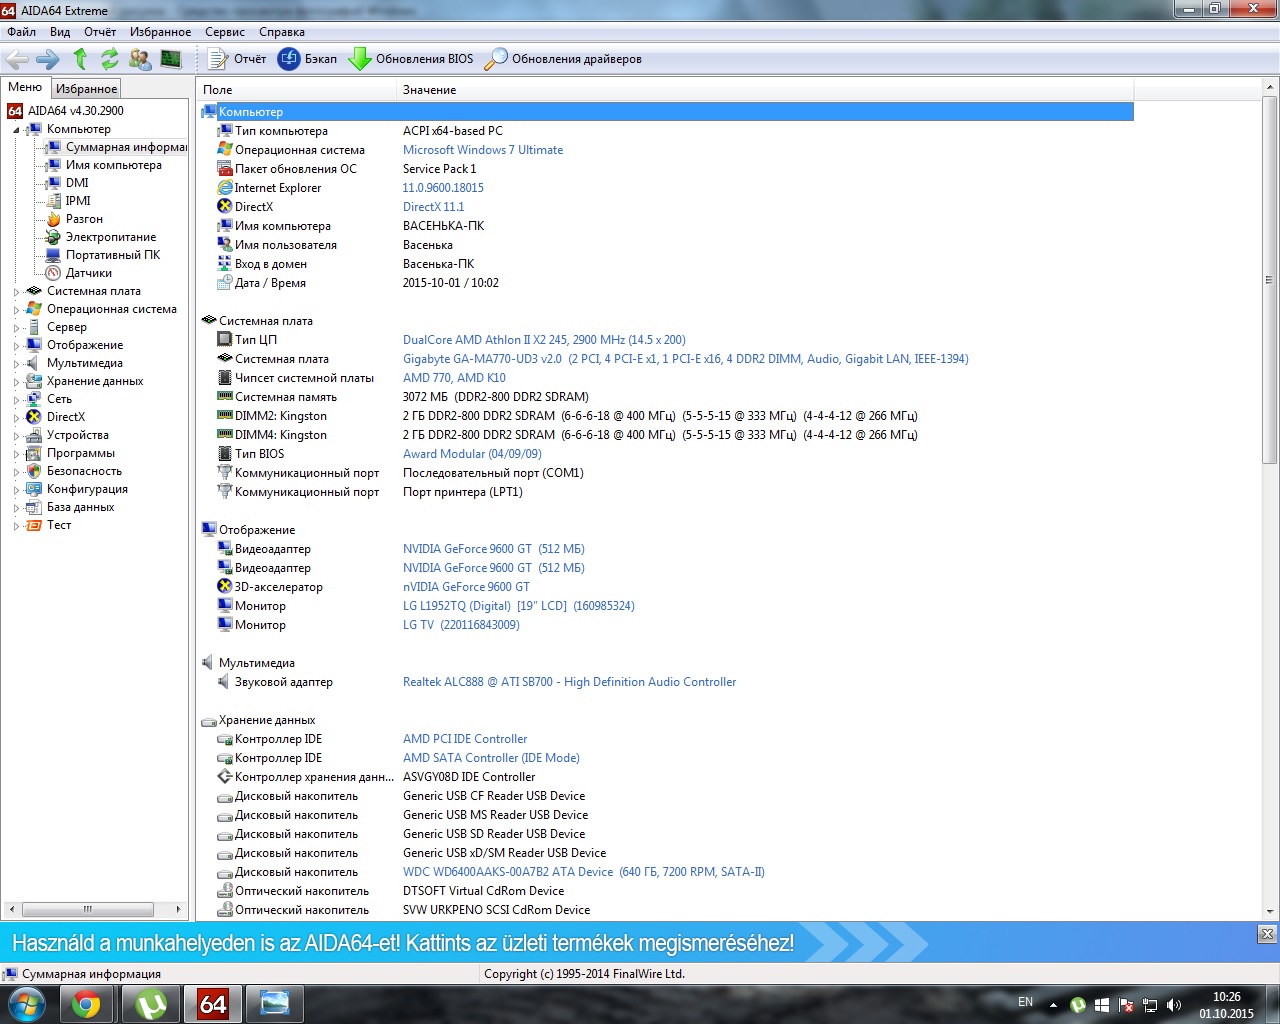The image size is (1280, 1024).
Task: Click the horizontal scrollbar in sidebar
Action: tap(87, 909)
